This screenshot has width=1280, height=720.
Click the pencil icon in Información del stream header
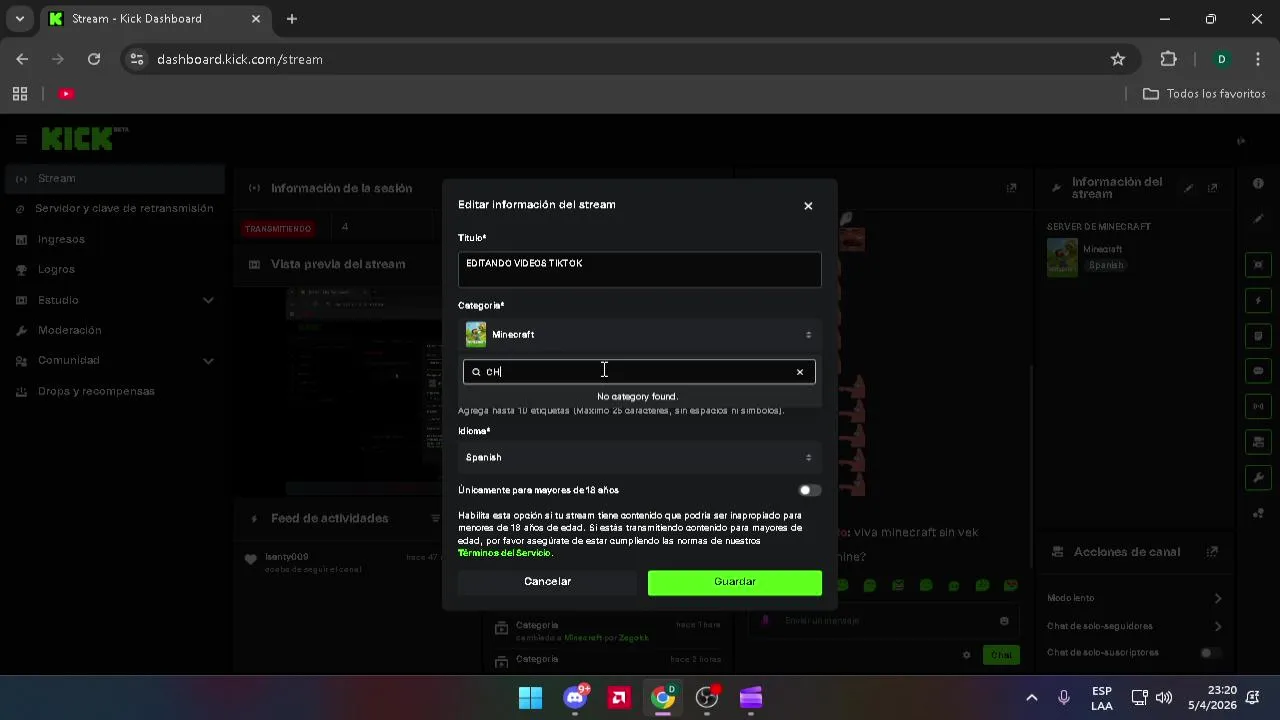point(1188,188)
